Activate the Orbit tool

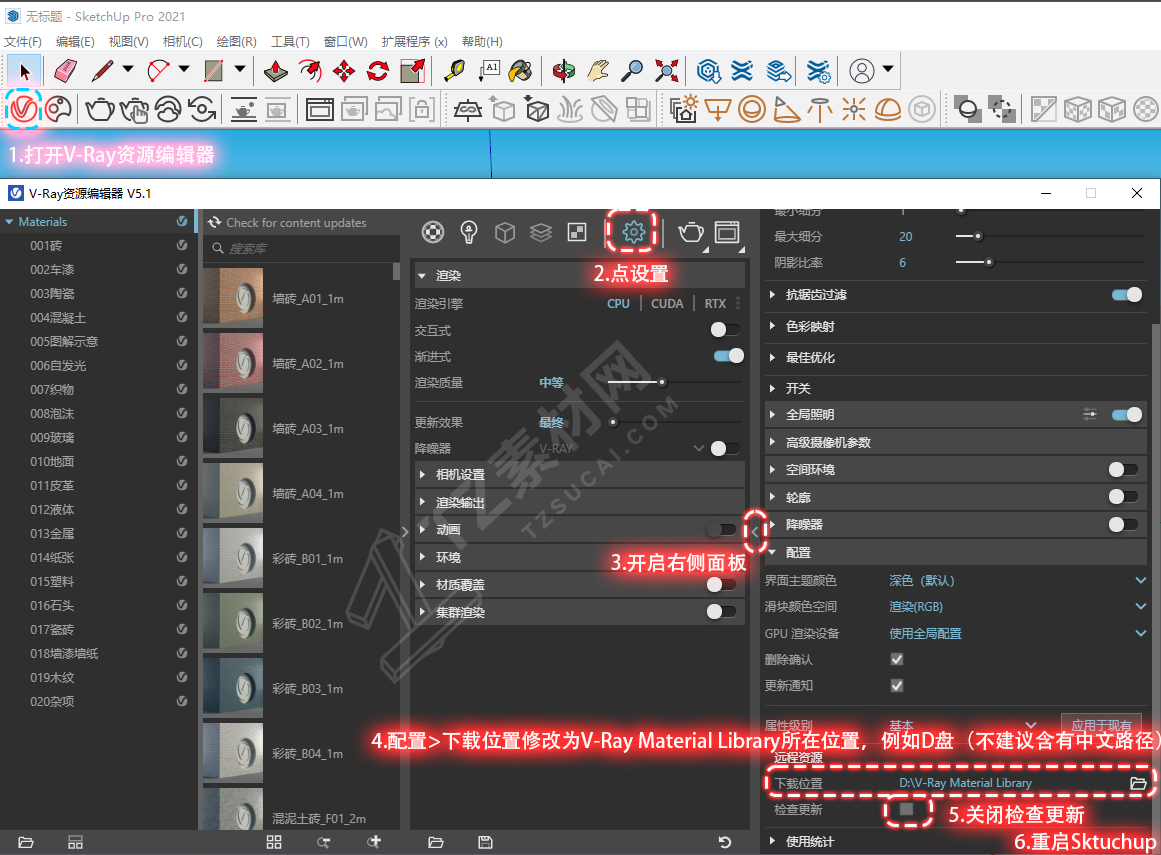point(563,71)
